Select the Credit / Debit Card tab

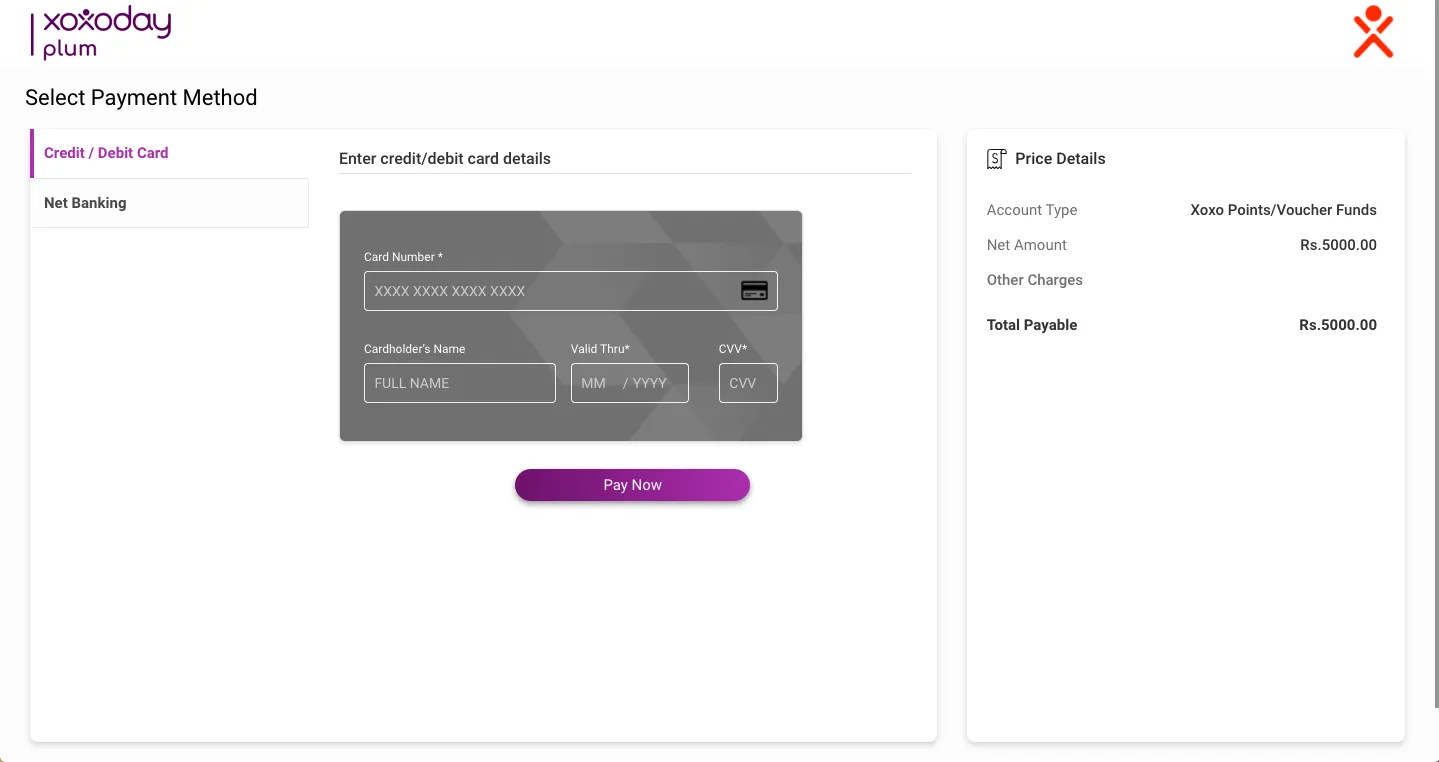tap(106, 153)
